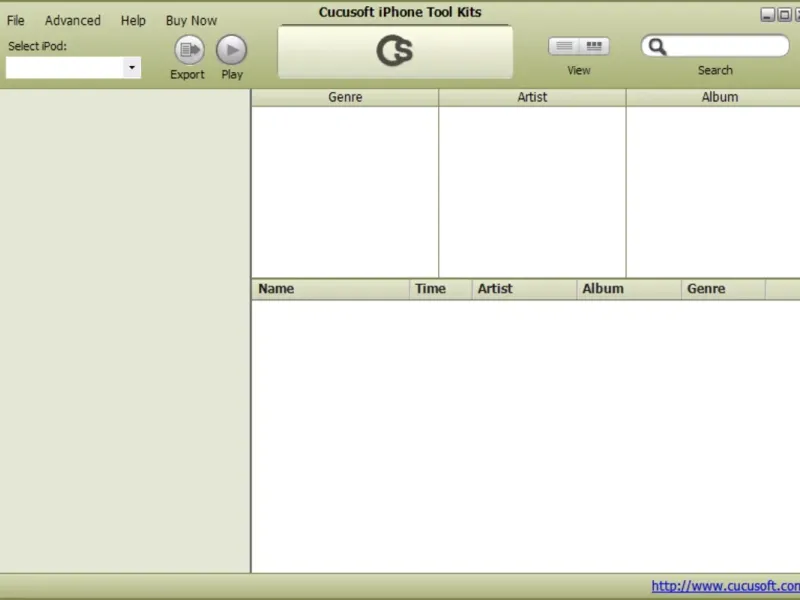The image size is (800, 600).
Task: Click the search magnifier icon
Action: tap(657, 47)
